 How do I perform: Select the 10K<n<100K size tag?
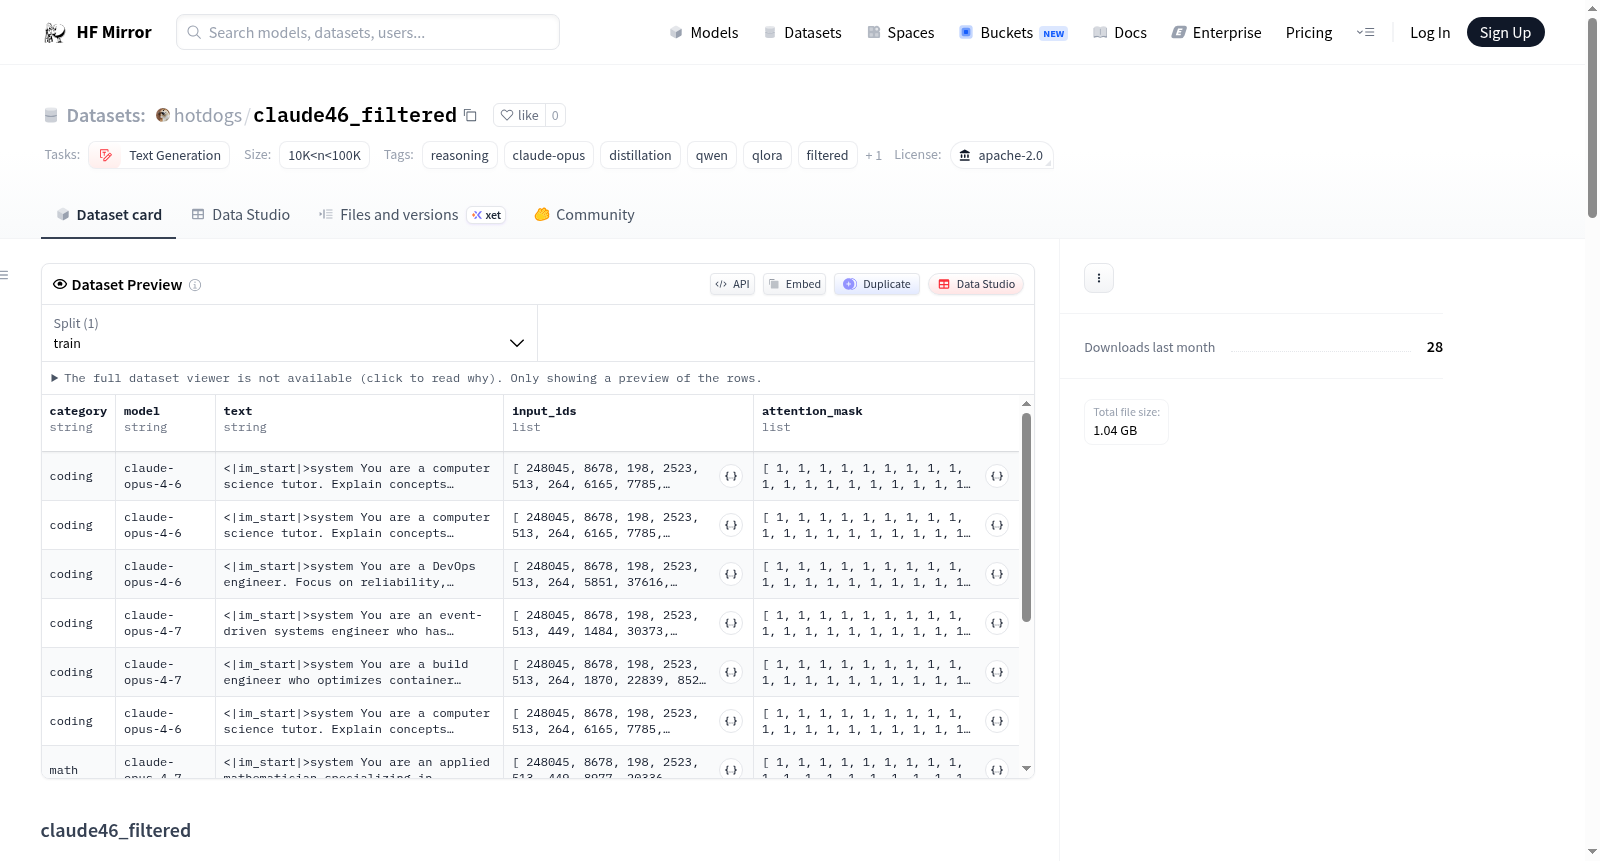pyautogui.click(x=325, y=155)
